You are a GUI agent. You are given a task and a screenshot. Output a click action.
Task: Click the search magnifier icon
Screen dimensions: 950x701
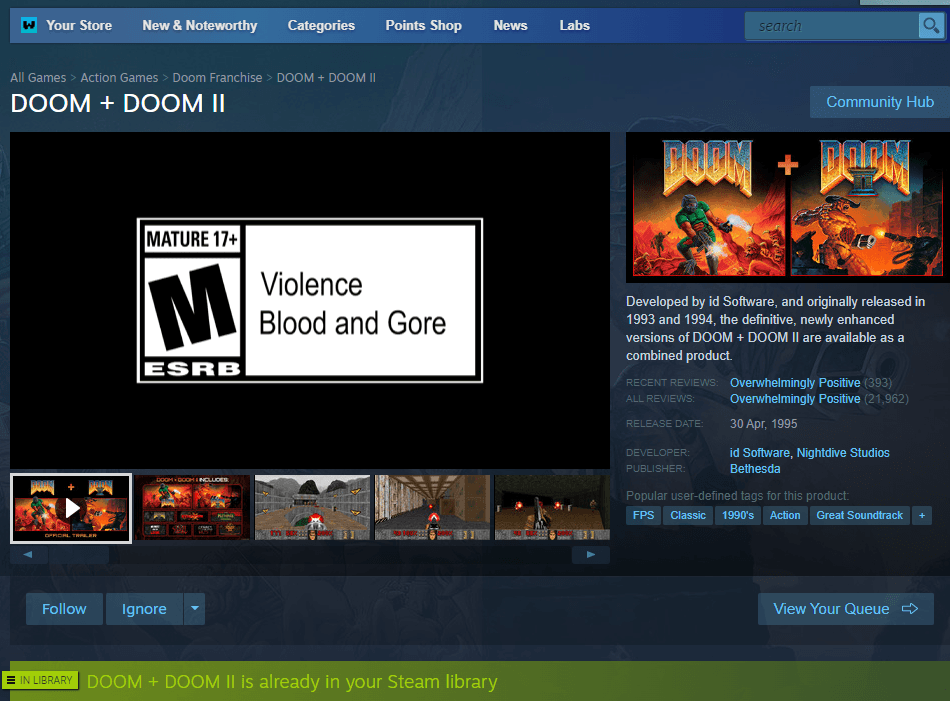(931, 26)
